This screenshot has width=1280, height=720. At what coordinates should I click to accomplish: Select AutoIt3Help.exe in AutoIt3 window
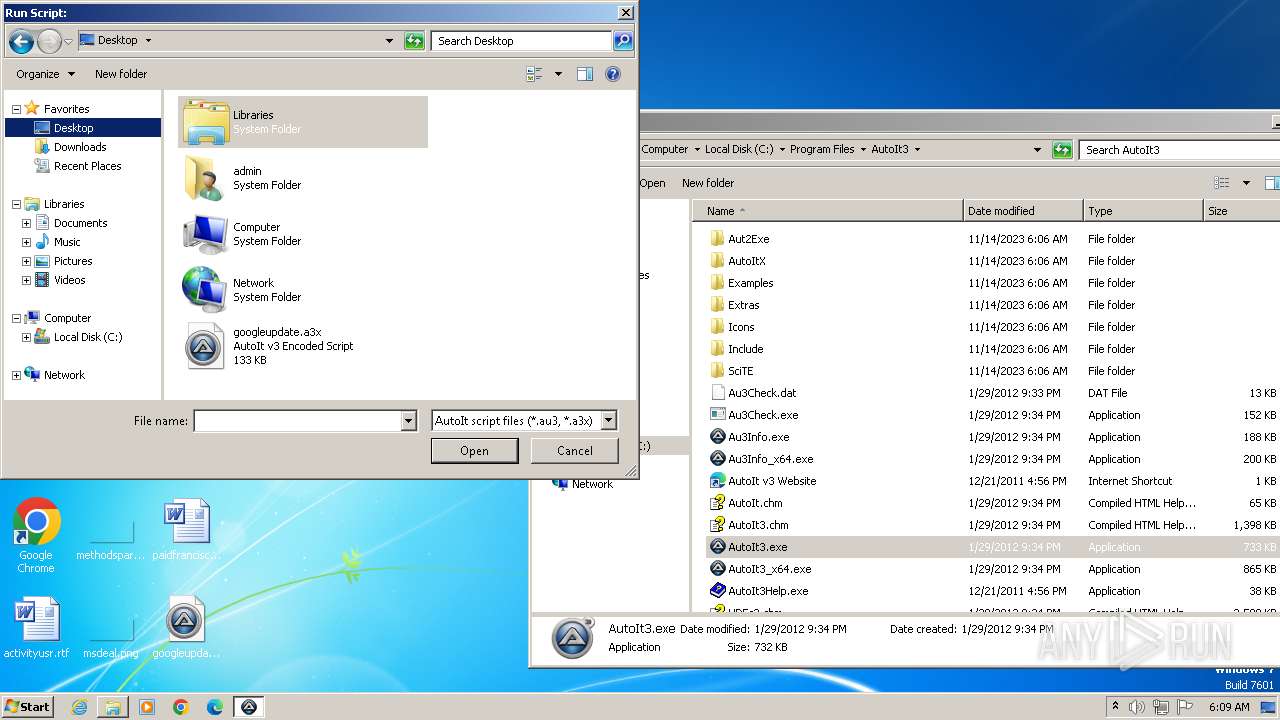point(768,591)
